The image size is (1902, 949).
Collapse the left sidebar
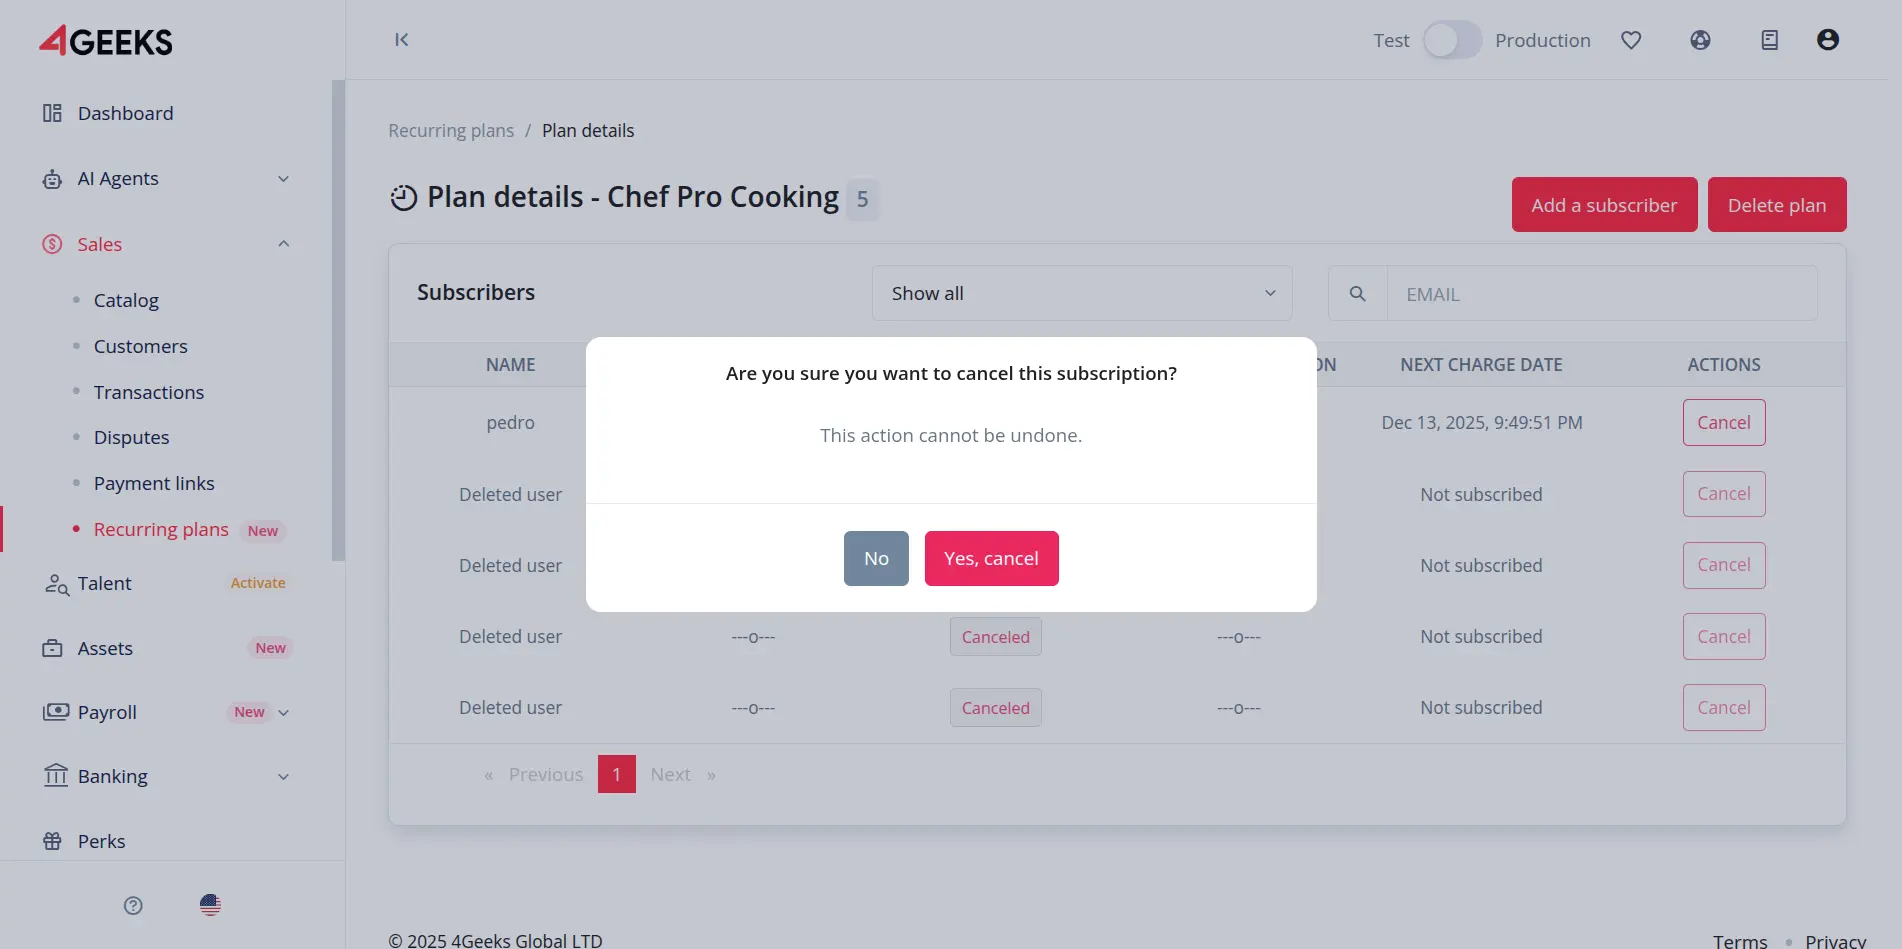click(401, 39)
